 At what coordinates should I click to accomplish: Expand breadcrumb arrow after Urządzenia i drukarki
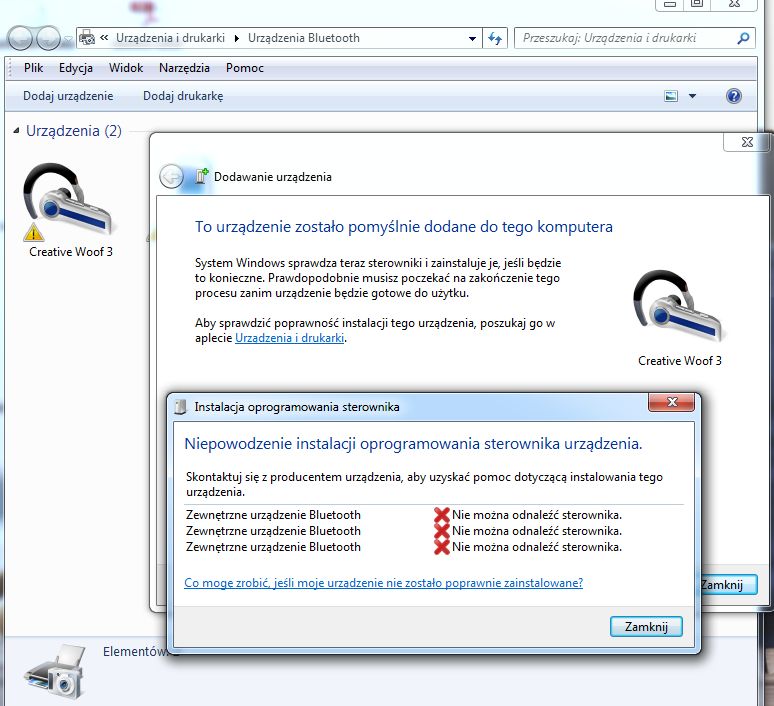[237, 38]
